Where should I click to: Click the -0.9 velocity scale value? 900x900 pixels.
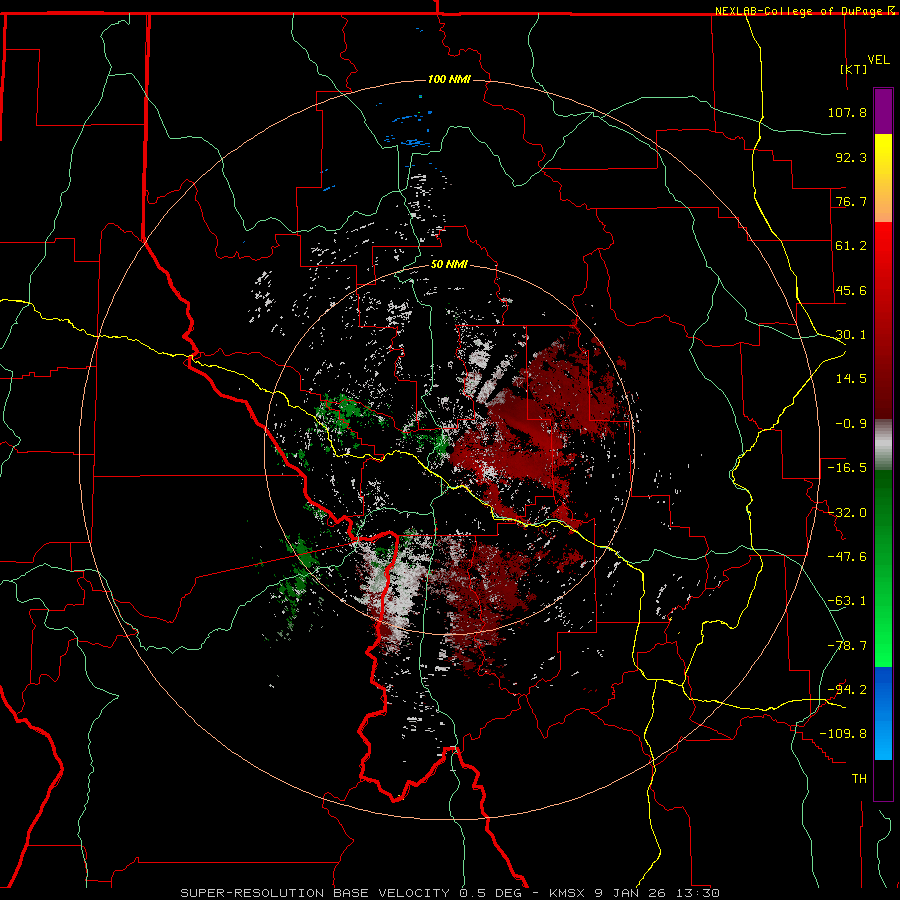(851, 424)
